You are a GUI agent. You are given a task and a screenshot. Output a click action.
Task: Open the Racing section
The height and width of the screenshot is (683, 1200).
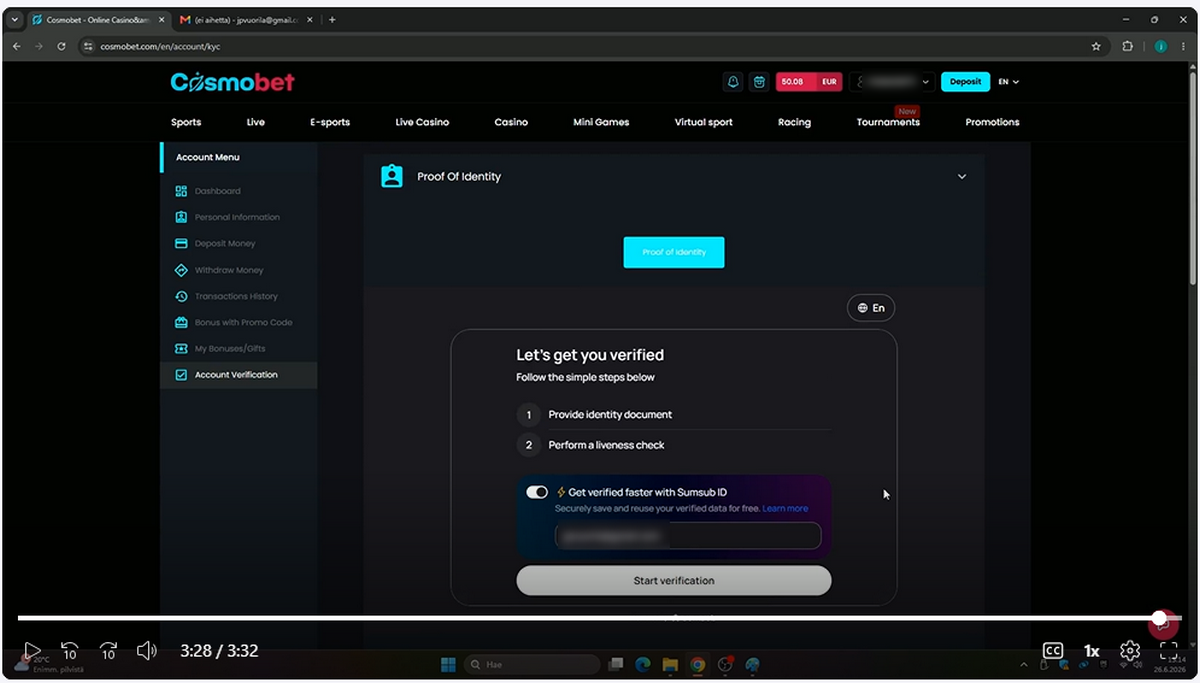point(795,122)
